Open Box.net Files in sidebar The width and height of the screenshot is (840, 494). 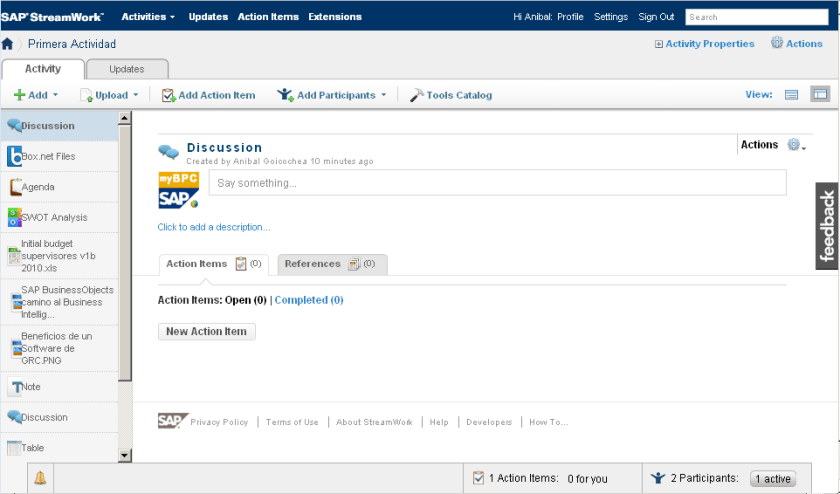[x=48, y=157]
